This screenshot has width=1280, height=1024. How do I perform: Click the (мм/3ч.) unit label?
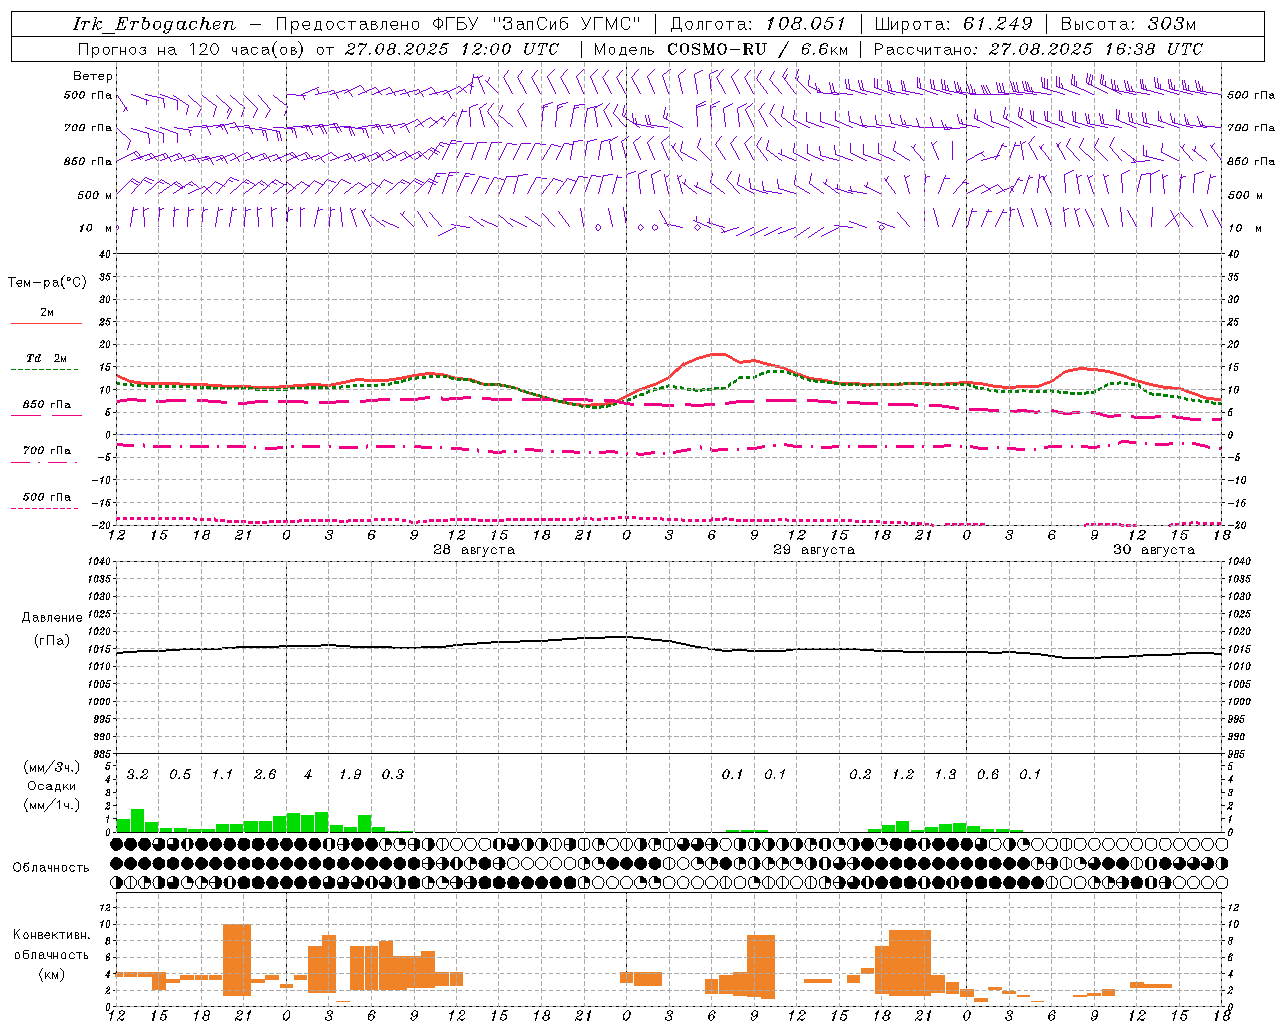[51, 767]
